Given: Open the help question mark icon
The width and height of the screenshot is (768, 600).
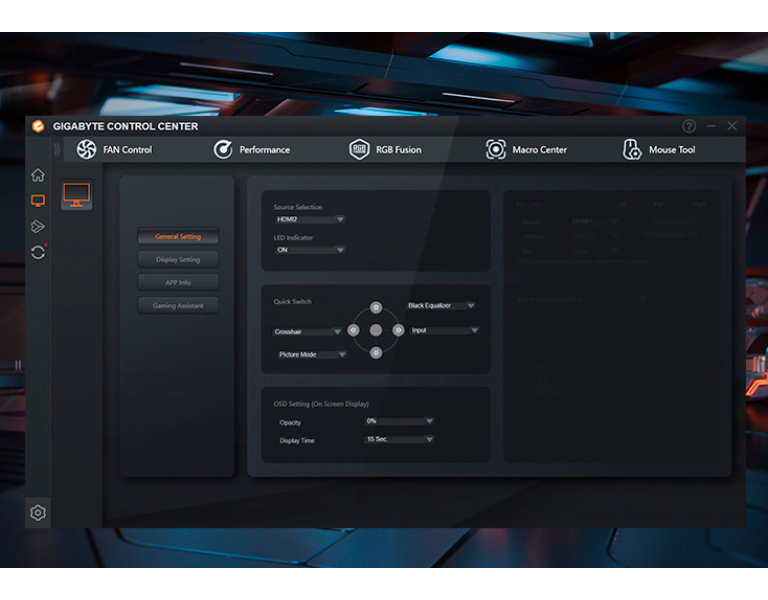Looking at the screenshot, I should [x=689, y=126].
